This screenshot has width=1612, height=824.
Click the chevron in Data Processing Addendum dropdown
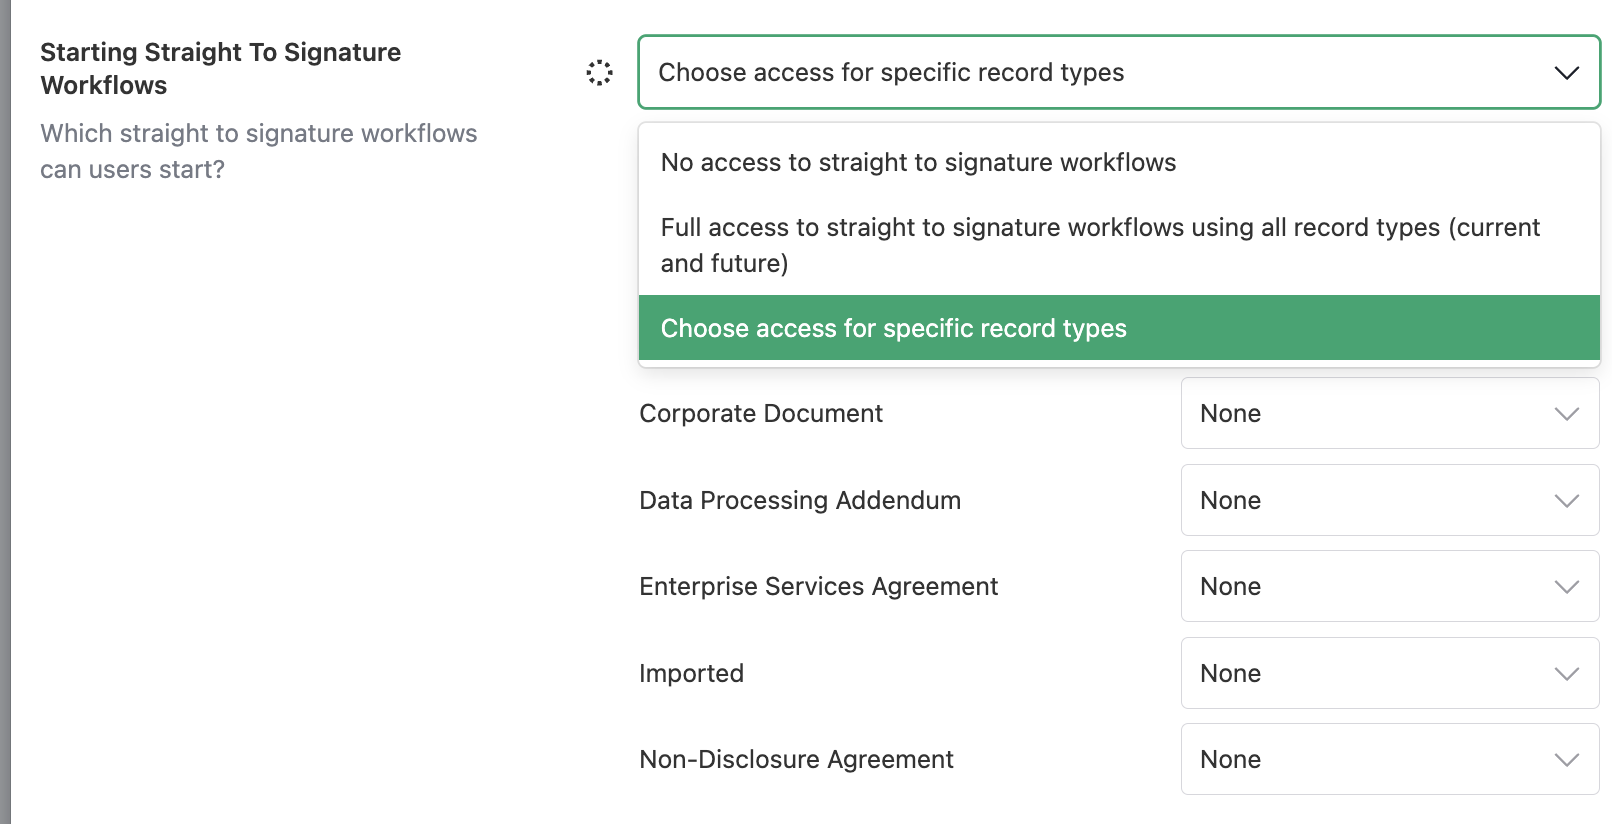click(1566, 501)
